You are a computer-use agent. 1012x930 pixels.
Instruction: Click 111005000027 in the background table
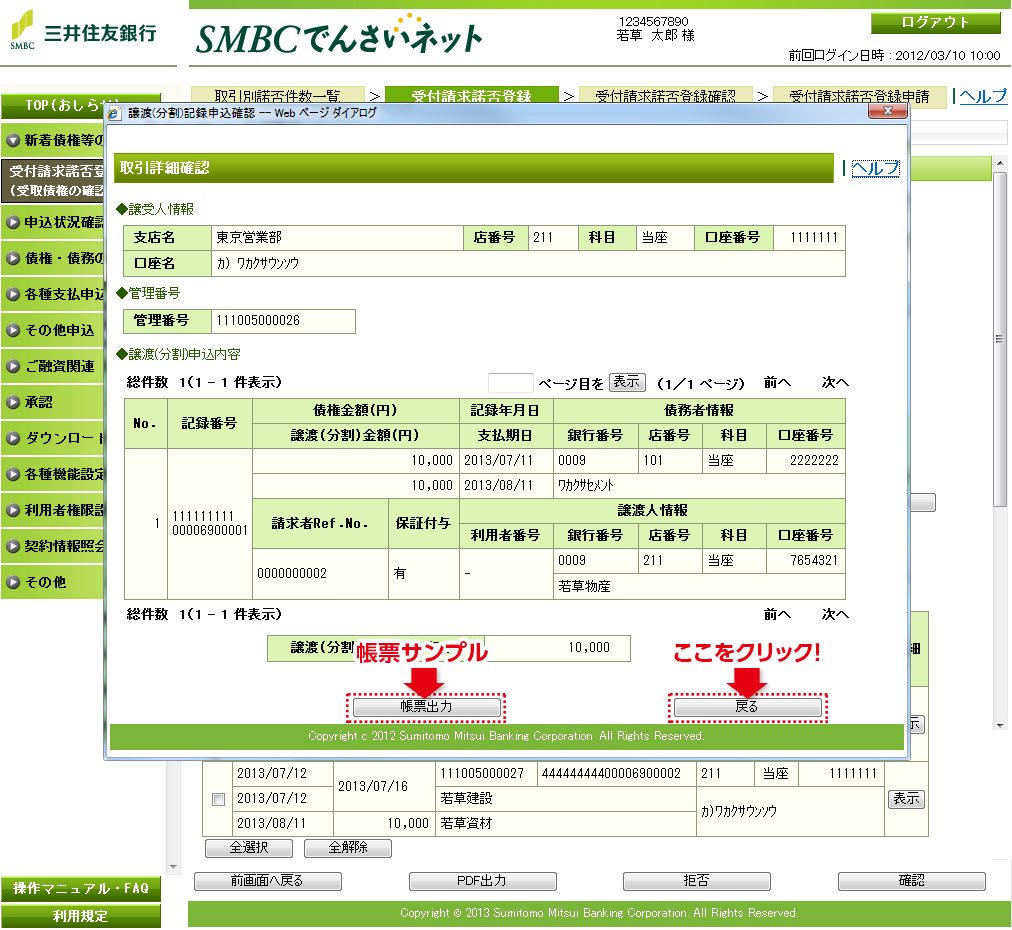(x=482, y=773)
